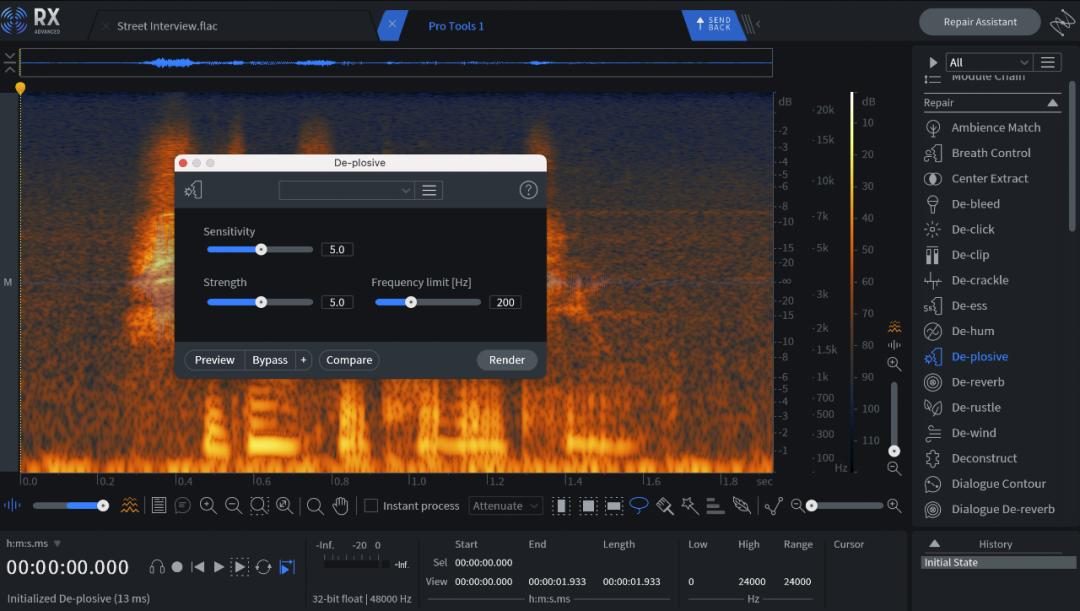Toggle Bypass in De-plosive dialog
The image size is (1080, 611).
270,360
